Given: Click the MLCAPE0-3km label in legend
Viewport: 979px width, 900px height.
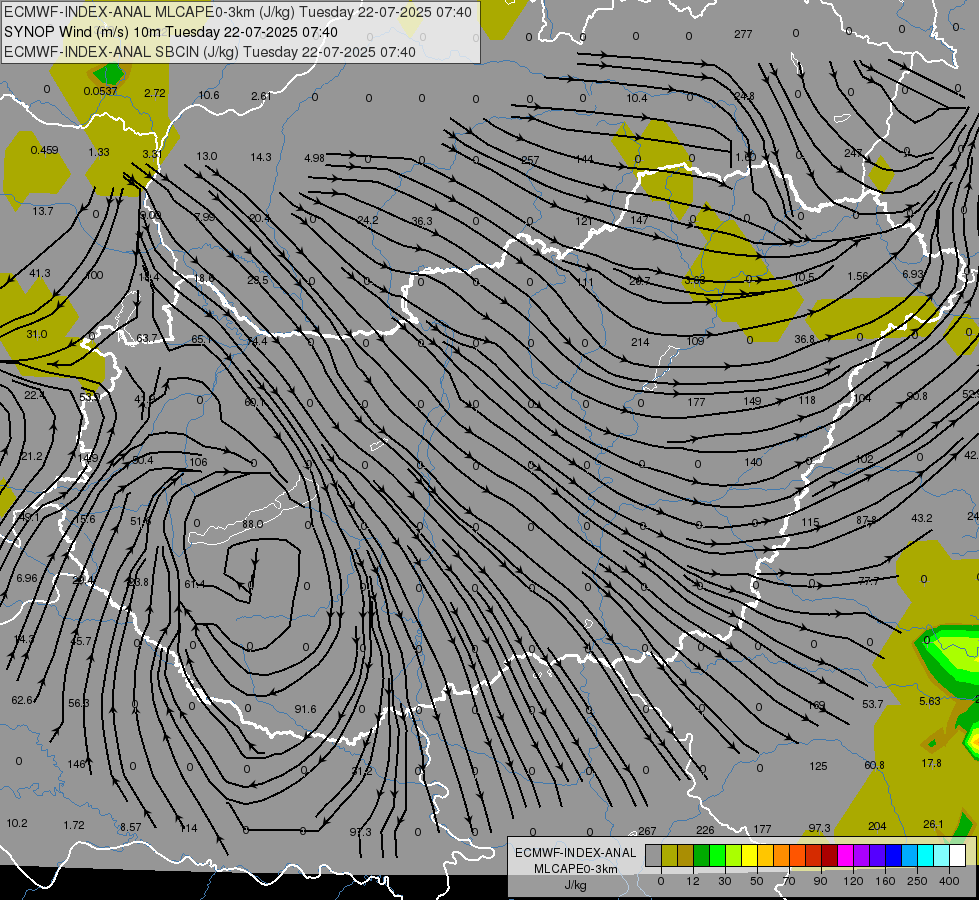Looking at the screenshot, I should tap(576, 869).
